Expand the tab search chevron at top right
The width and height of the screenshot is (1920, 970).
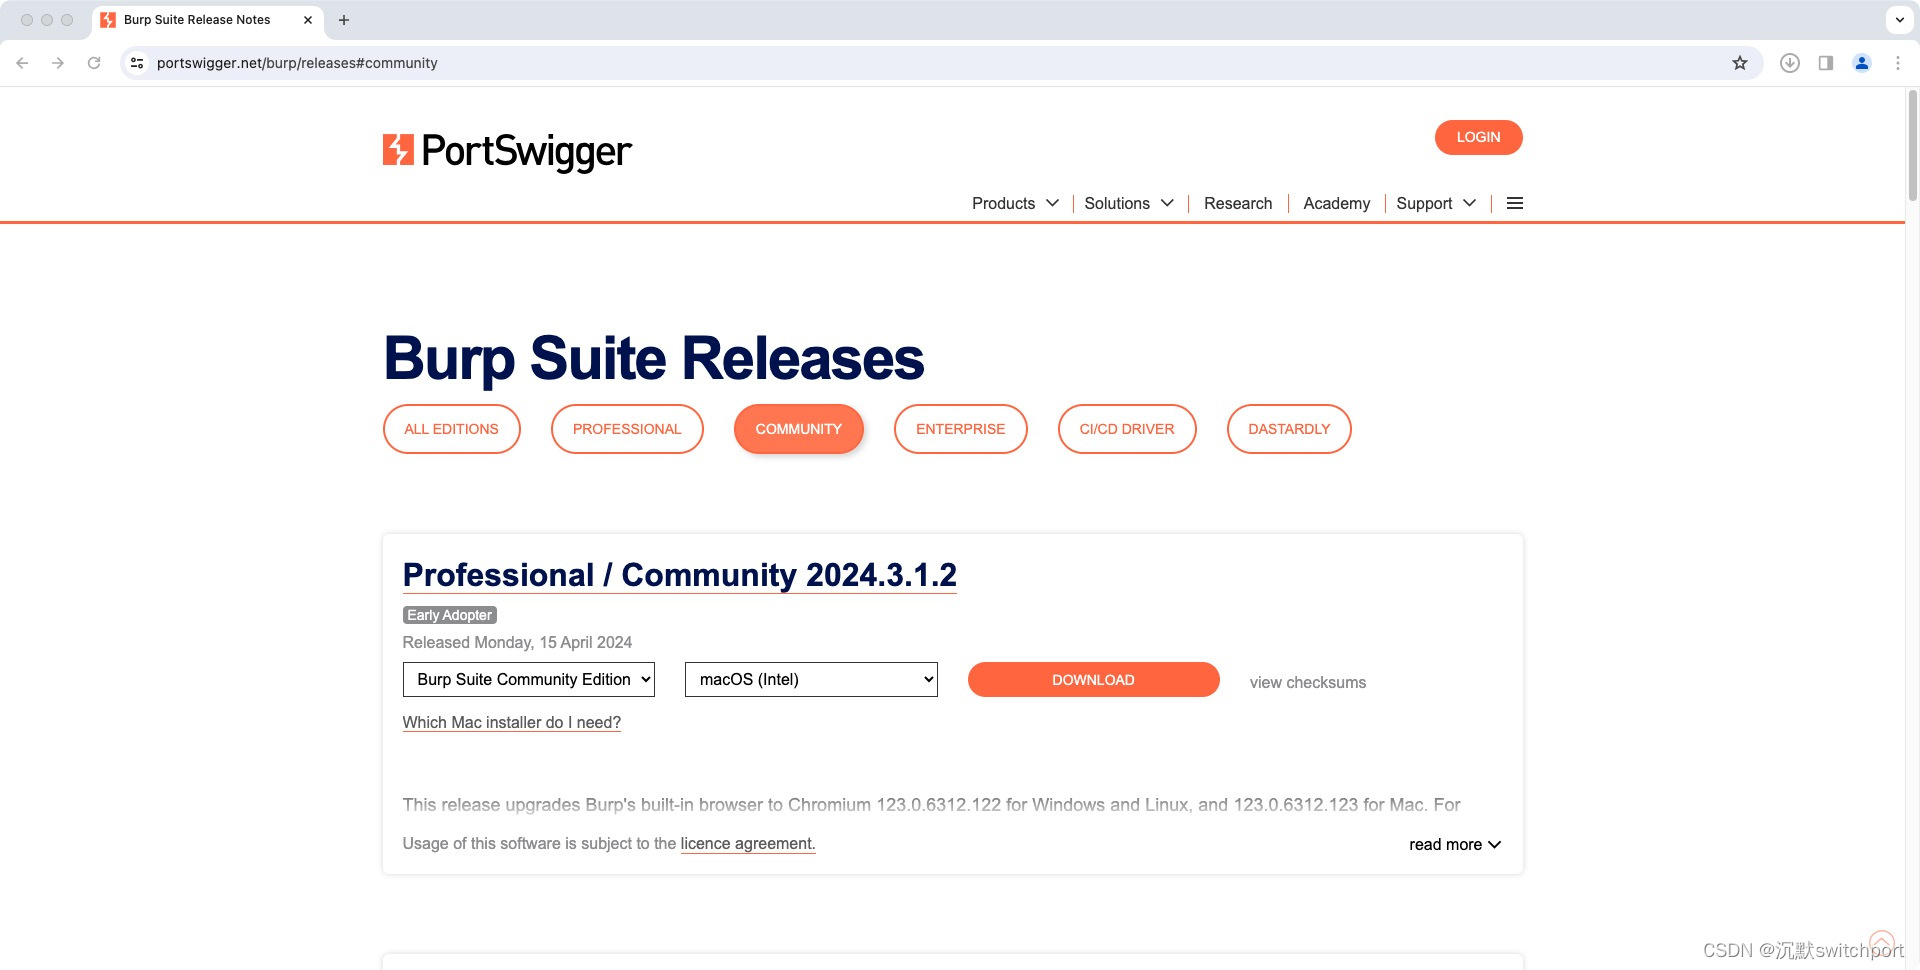point(1899,20)
